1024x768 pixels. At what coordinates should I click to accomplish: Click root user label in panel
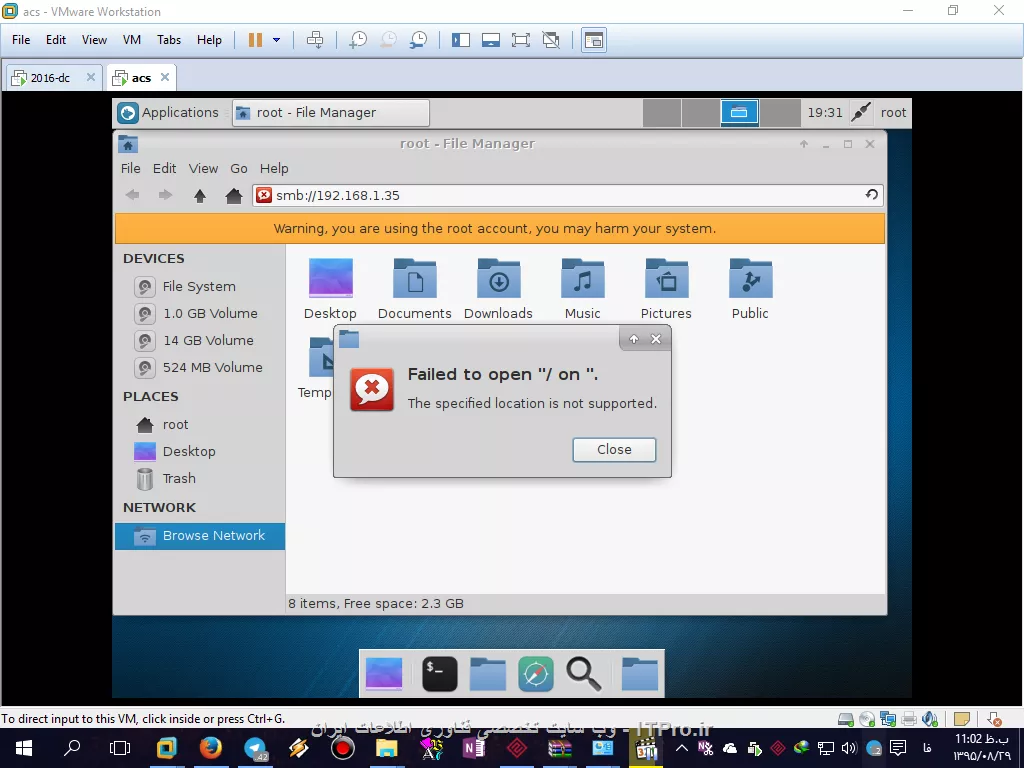[x=893, y=112]
